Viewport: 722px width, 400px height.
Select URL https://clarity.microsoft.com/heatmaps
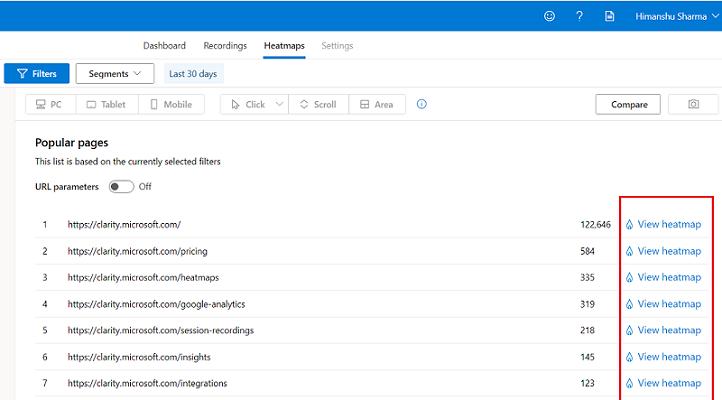click(143, 278)
